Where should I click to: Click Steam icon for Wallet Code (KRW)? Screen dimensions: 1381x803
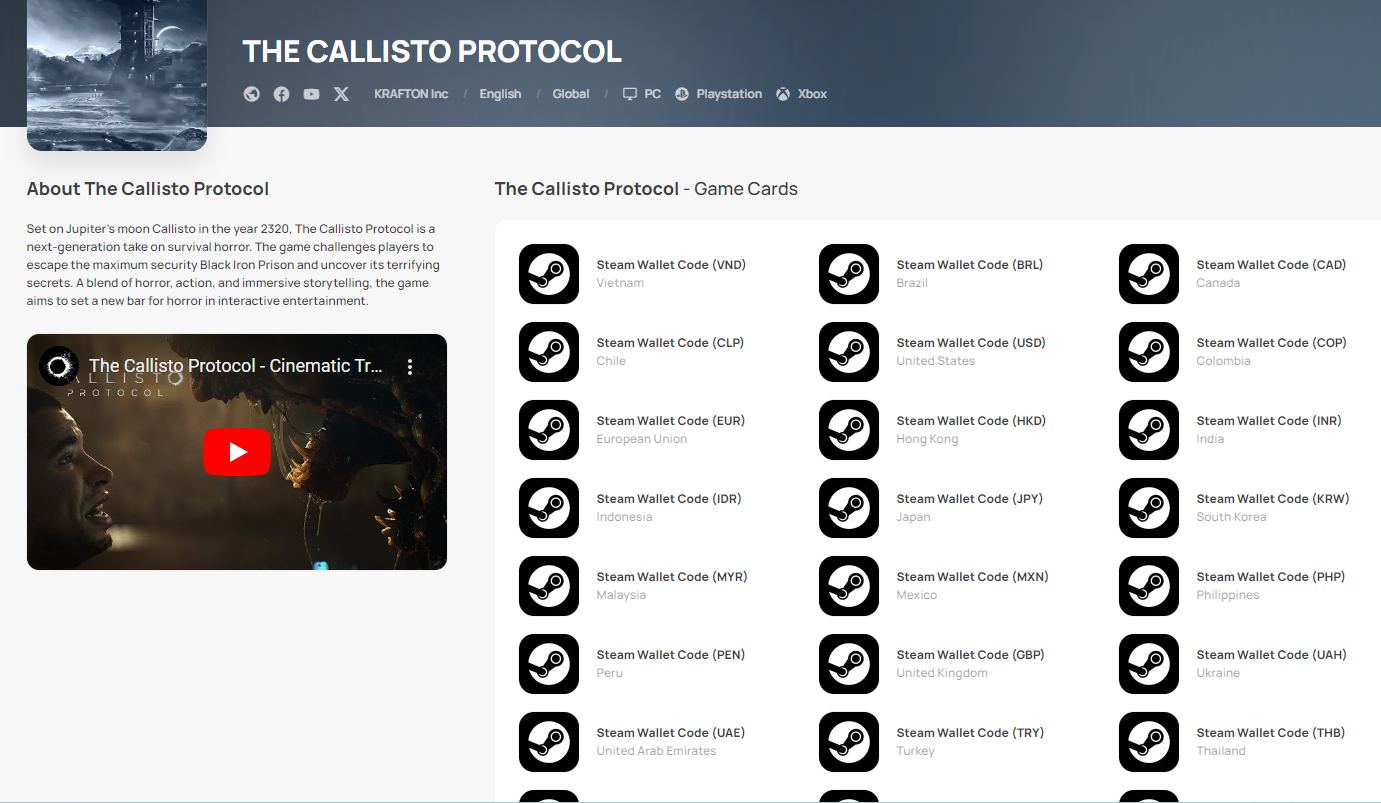(1149, 508)
